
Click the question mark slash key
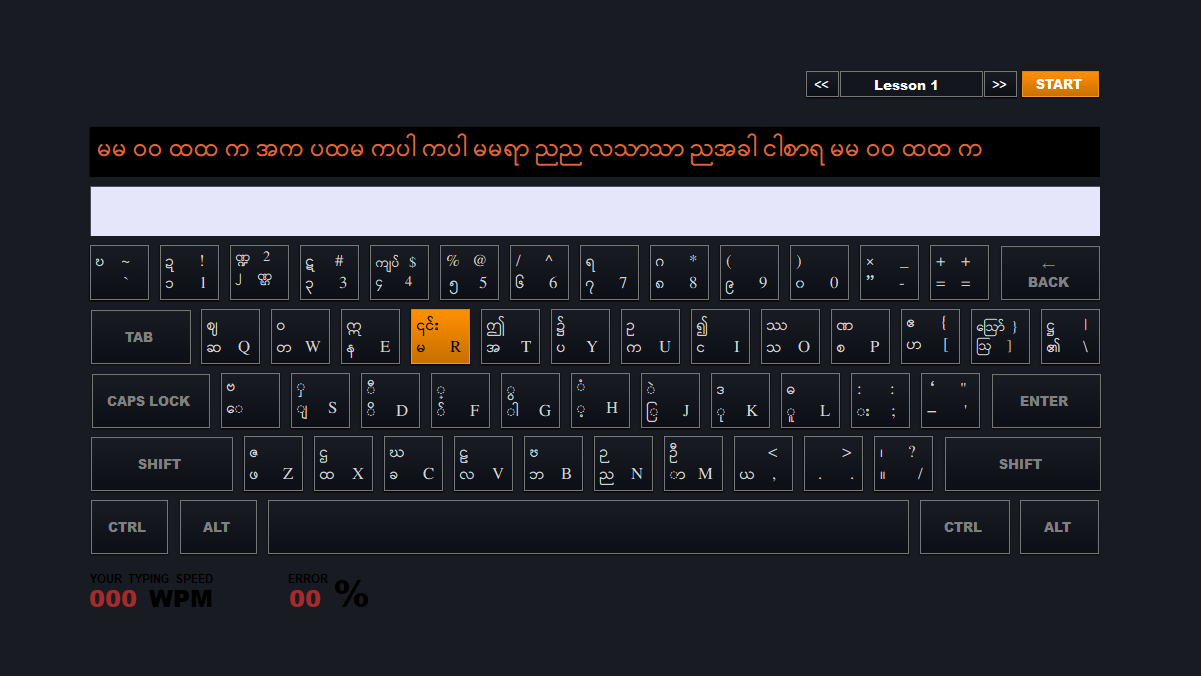[903, 463]
